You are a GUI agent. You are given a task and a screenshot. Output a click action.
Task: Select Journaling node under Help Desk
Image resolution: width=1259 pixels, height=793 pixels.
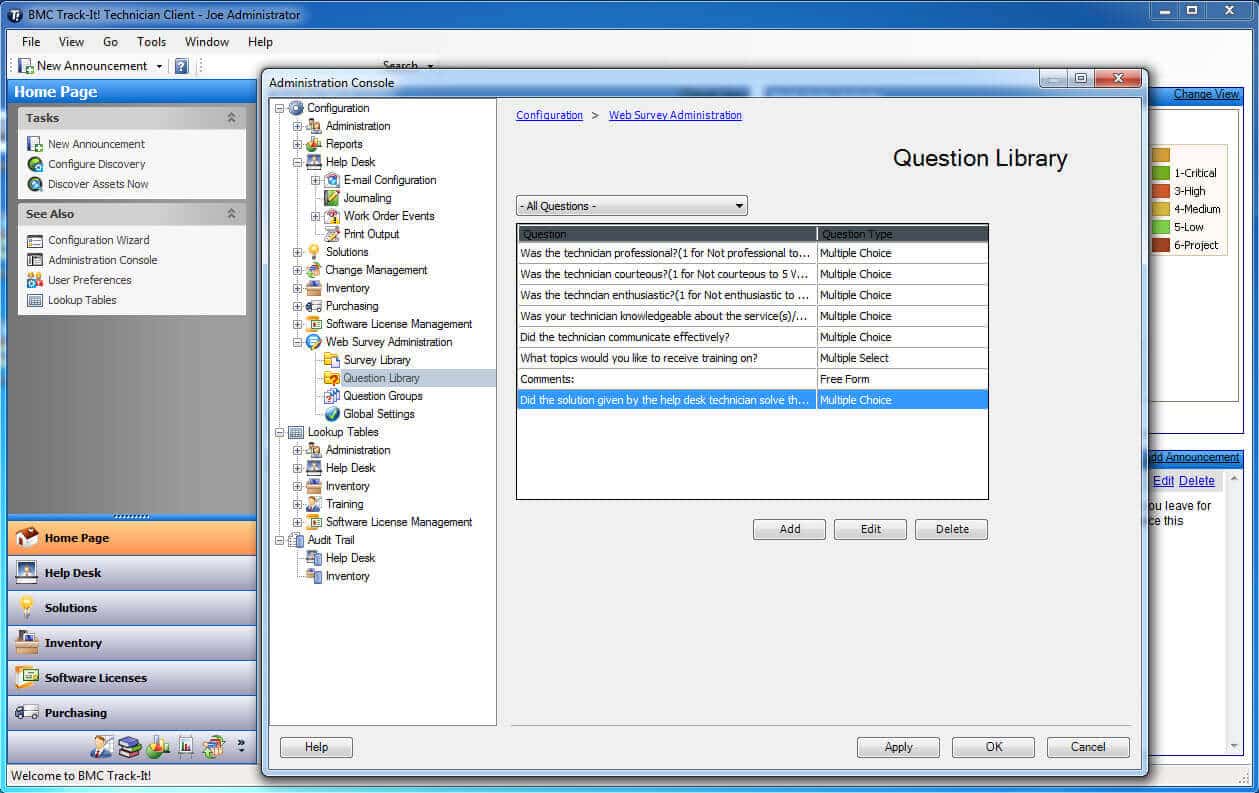coord(367,198)
